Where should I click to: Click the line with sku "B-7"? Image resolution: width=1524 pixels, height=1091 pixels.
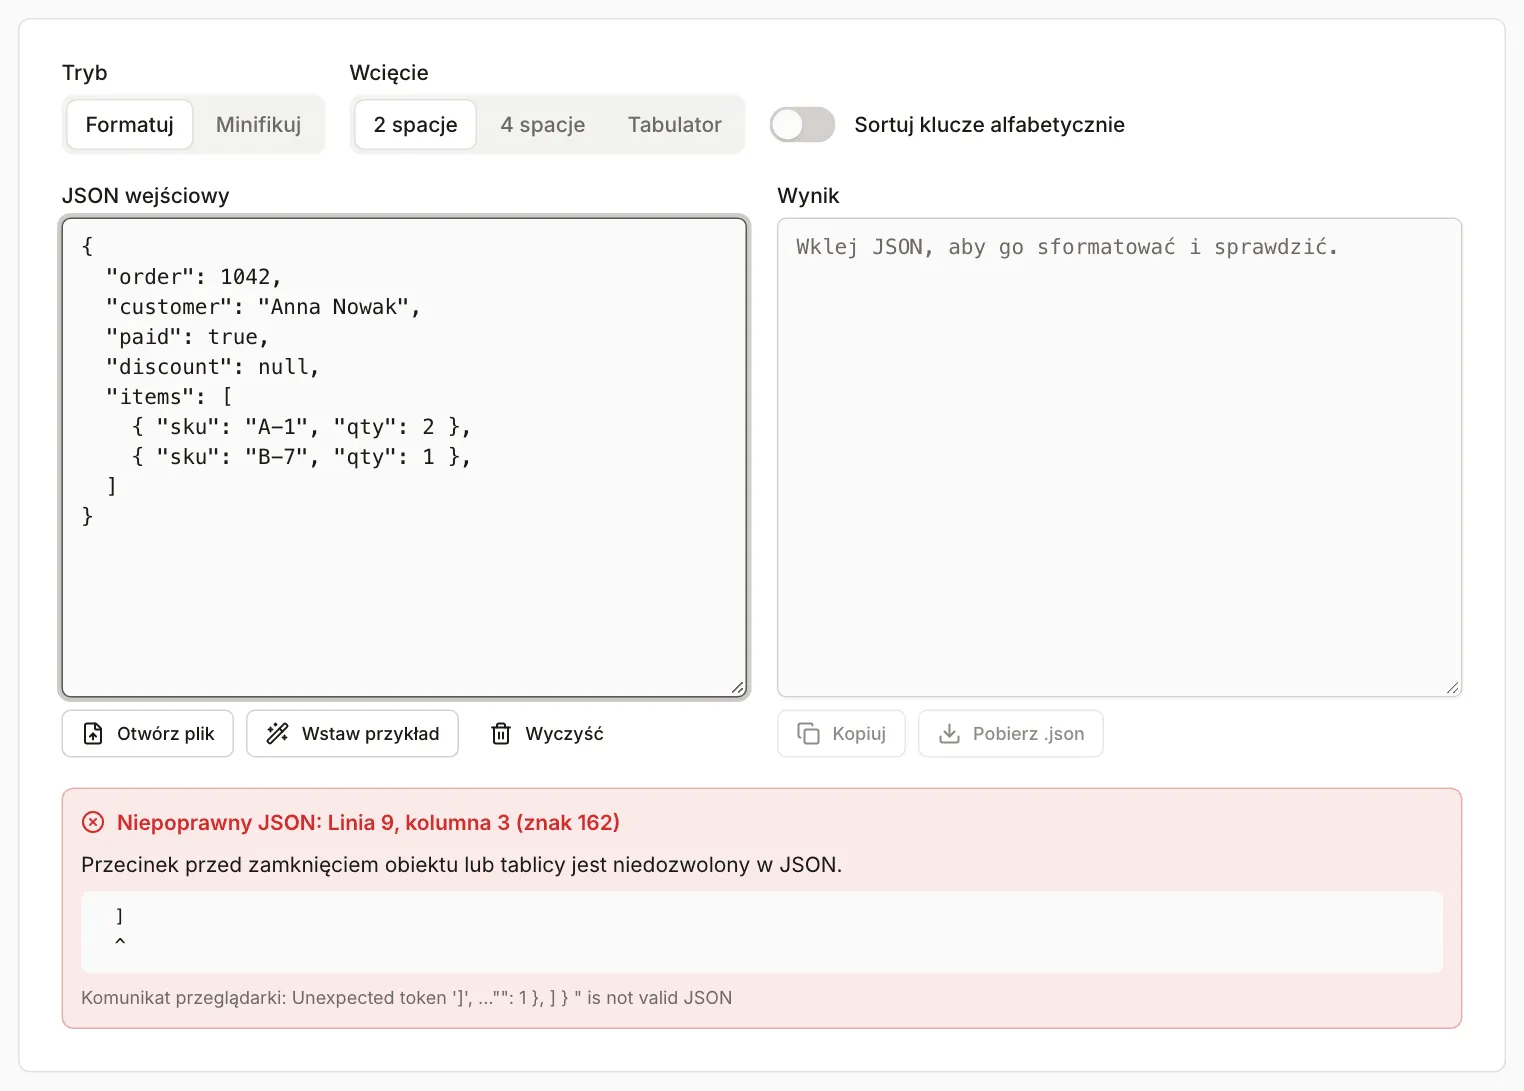[x=301, y=457]
